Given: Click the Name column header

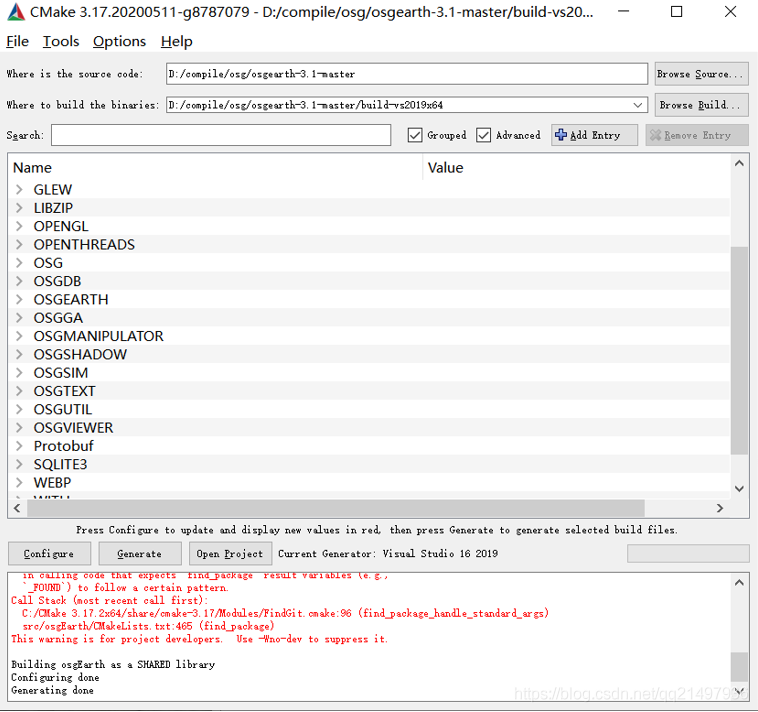Looking at the screenshot, I should pyautogui.click(x=216, y=168).
